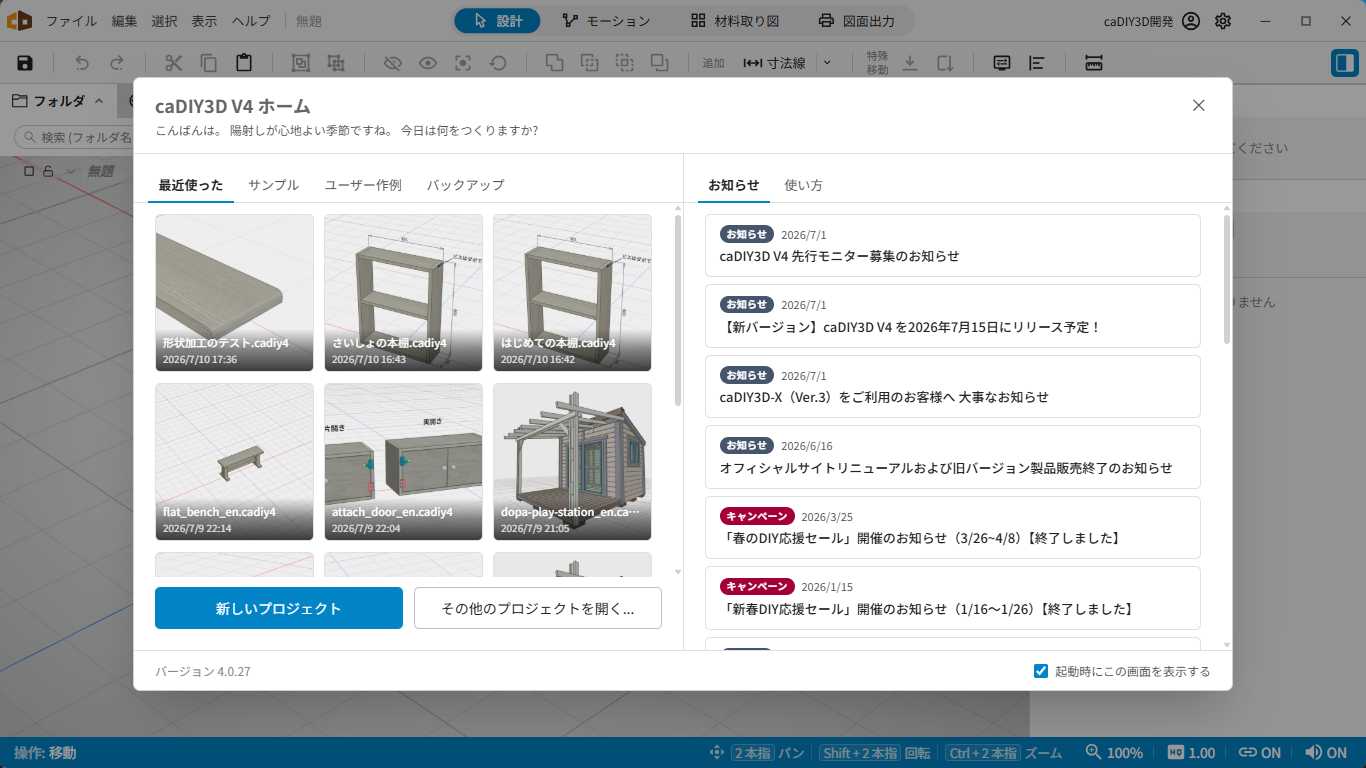Toggle the sound ON icon in status bar
This screenshot has width=1366, height=768.
pyautogui.click(x=1325, y=753)
